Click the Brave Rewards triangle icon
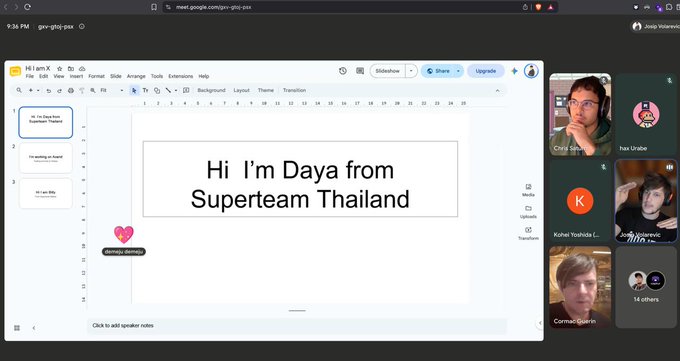 tap(550, 7)
